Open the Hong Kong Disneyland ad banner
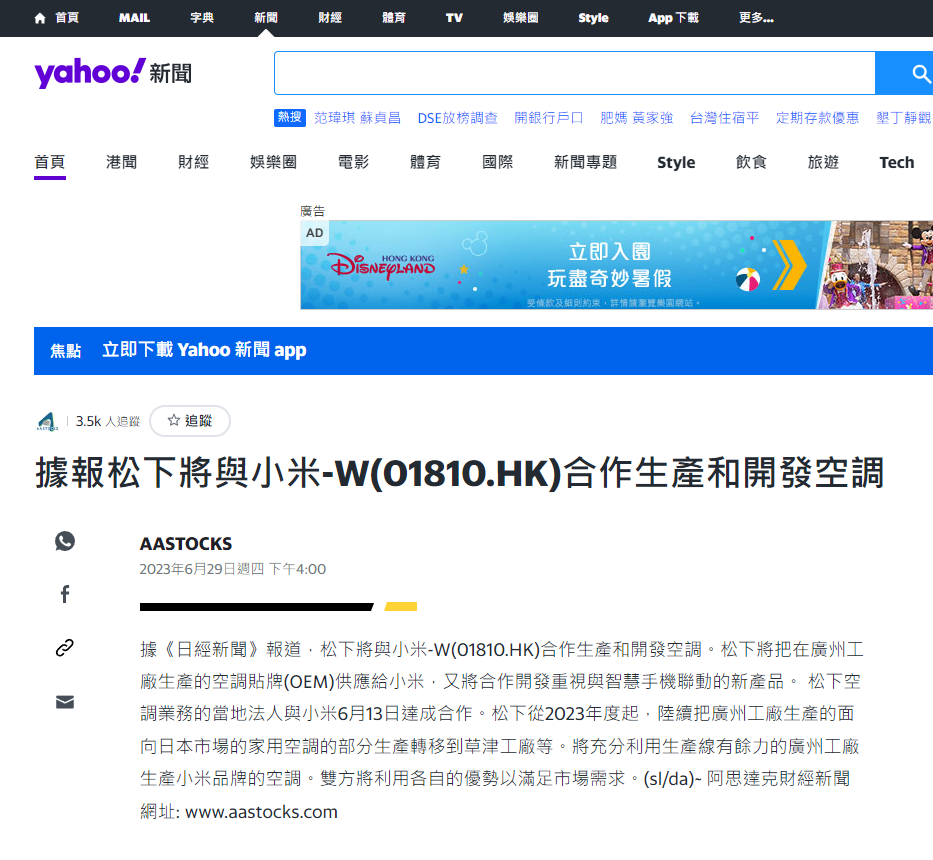The height and width of the screenshot is (860, 933). [616, 265]
